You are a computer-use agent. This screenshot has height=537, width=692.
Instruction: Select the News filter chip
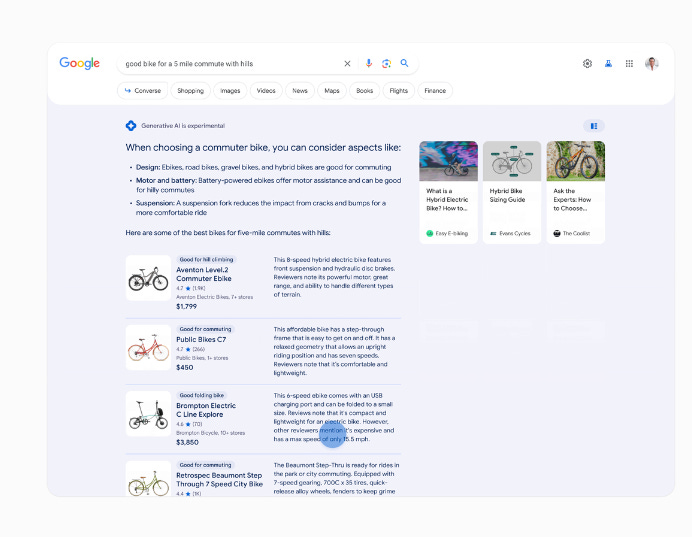click(300, 90)
